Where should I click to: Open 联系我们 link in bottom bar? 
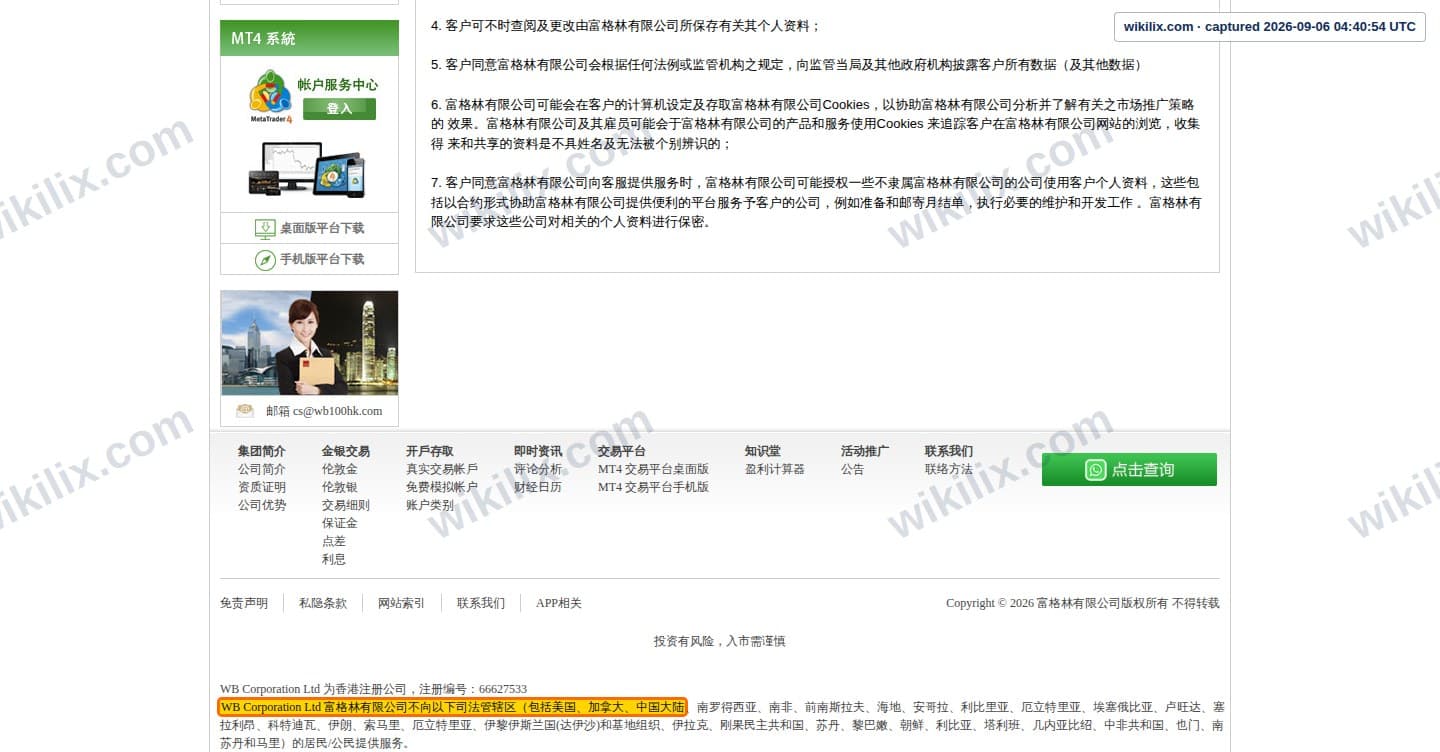[x=480, y=603]
